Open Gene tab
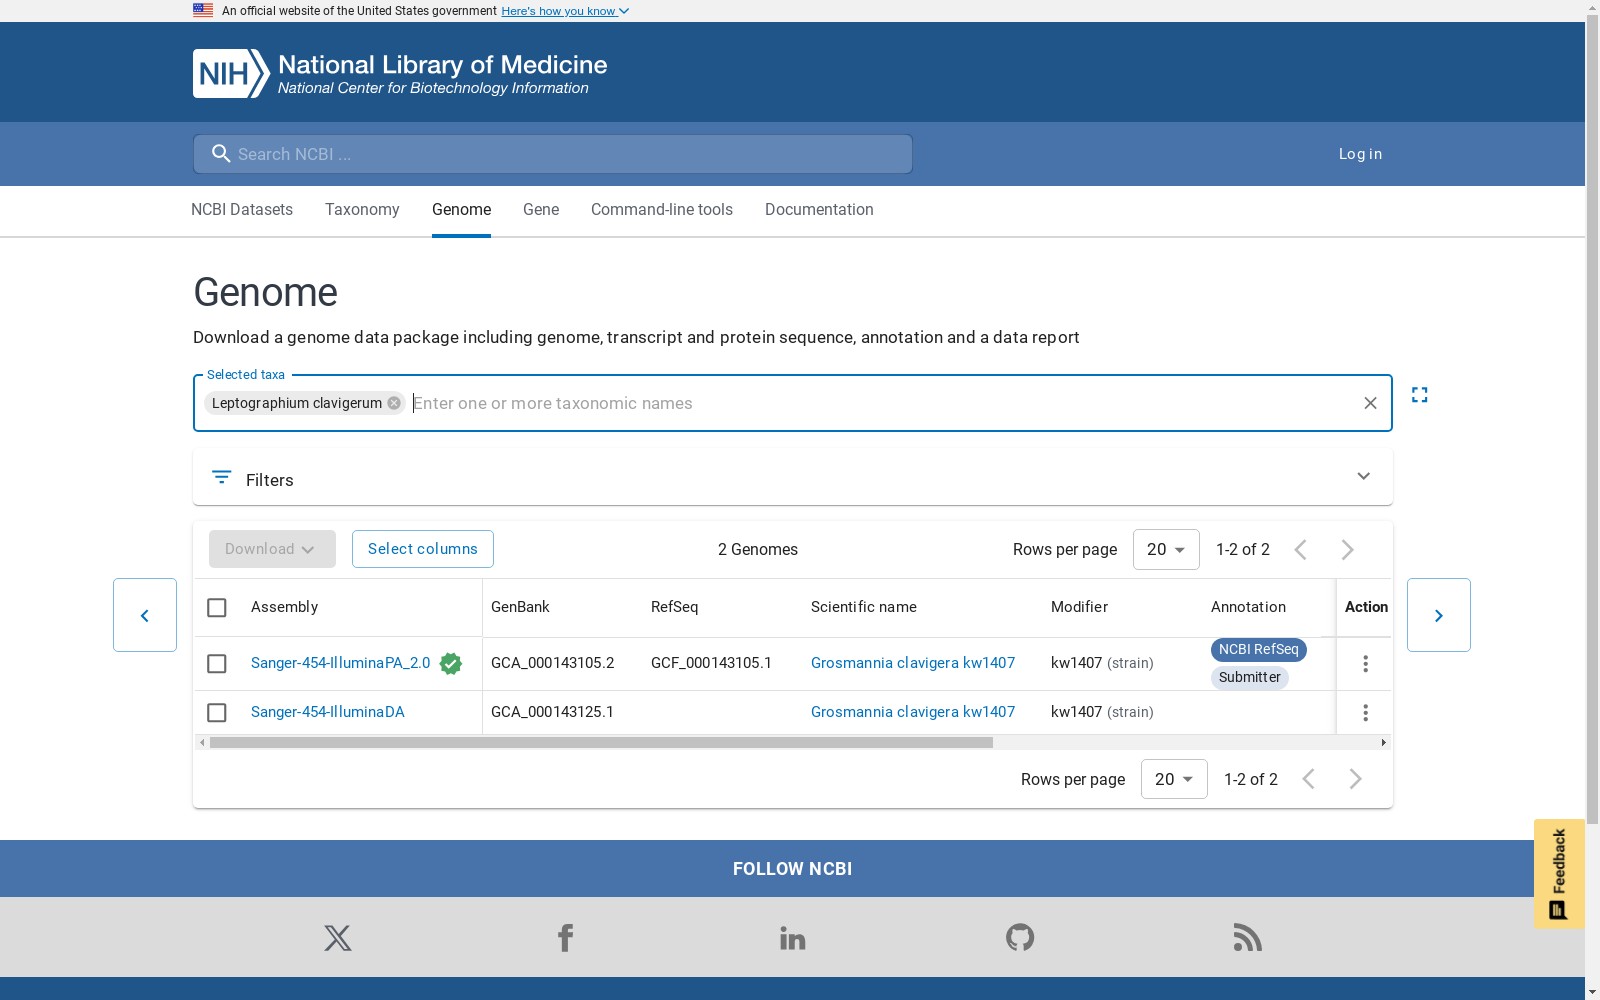The image size is (1600, 1000). coord(541,209)
